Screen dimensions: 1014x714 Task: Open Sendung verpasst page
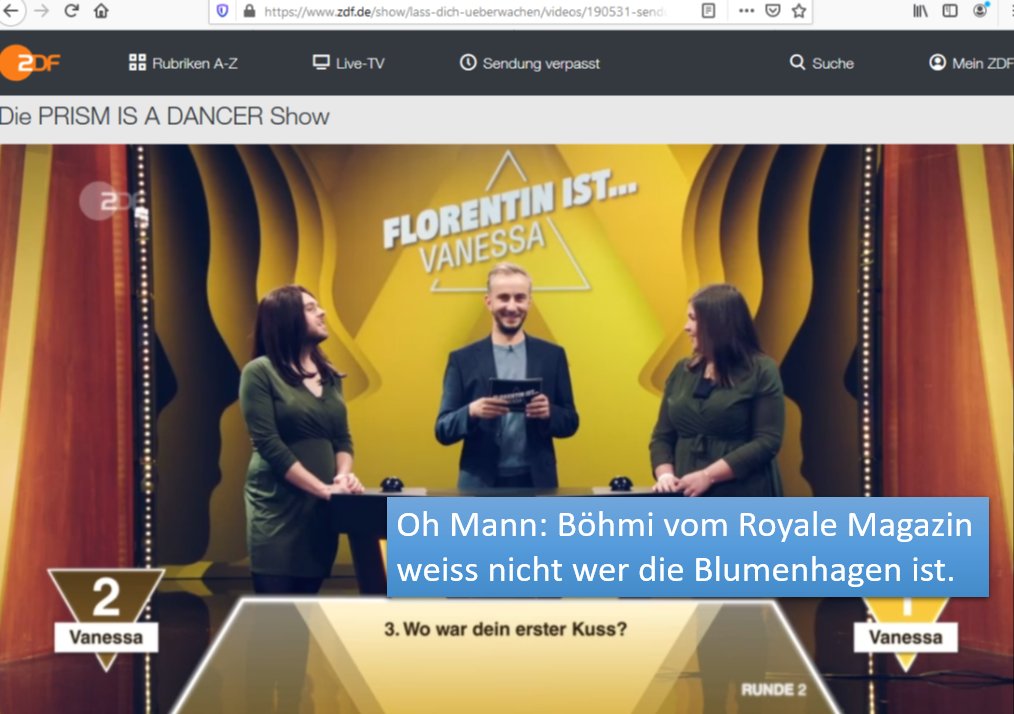pos(530,63)
